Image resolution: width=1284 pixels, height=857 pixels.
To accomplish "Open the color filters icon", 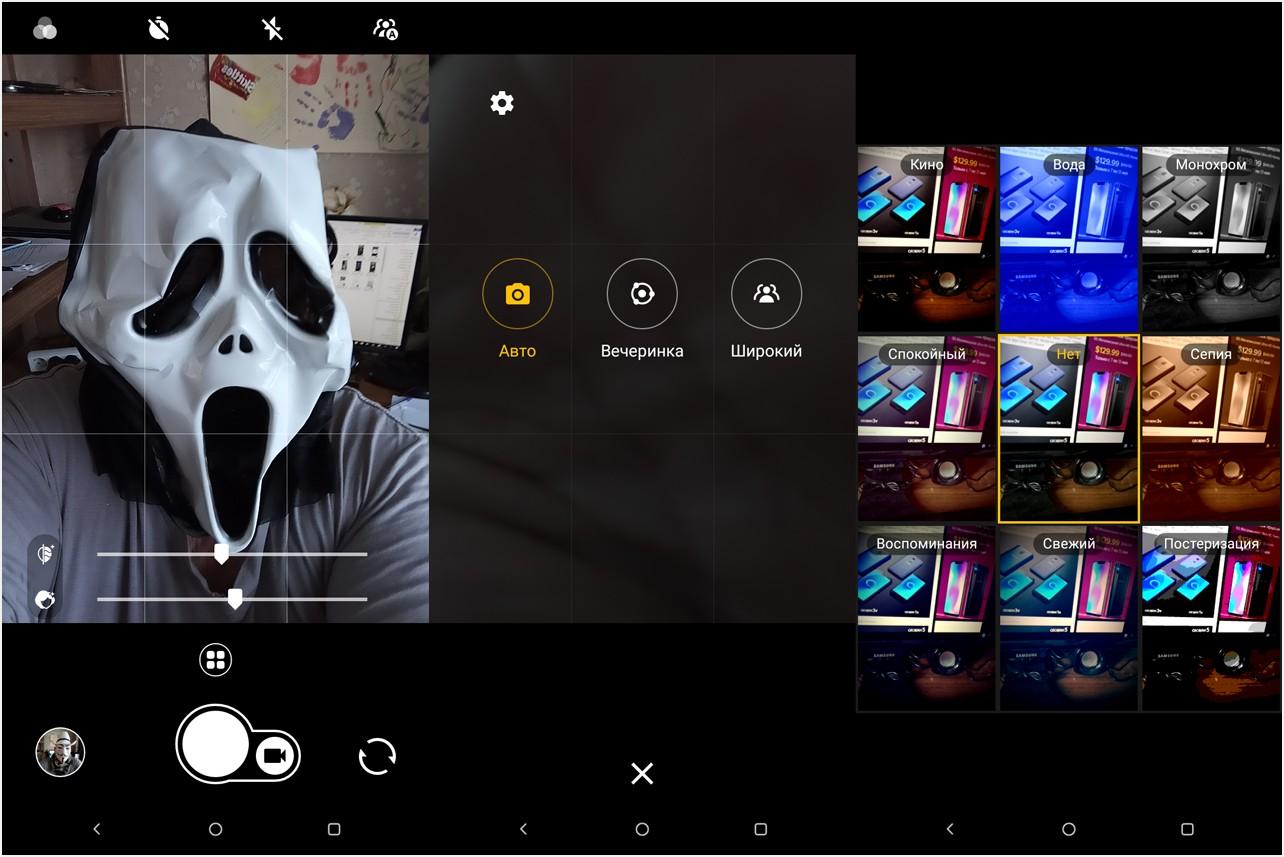I will [45, 29].
